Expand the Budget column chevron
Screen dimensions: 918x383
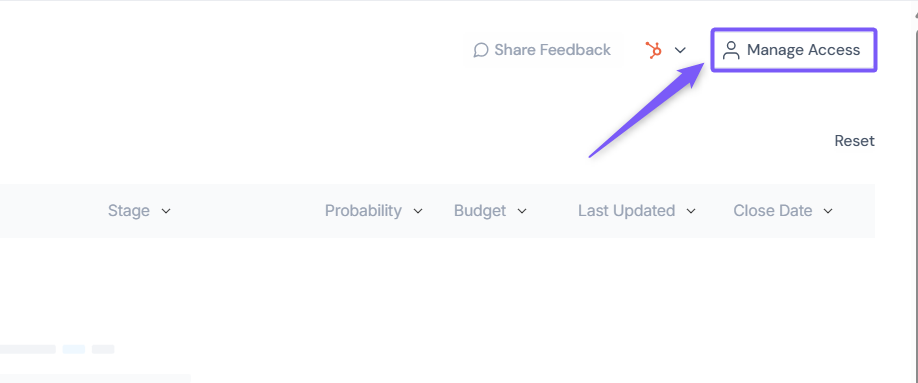click(522, 211)
